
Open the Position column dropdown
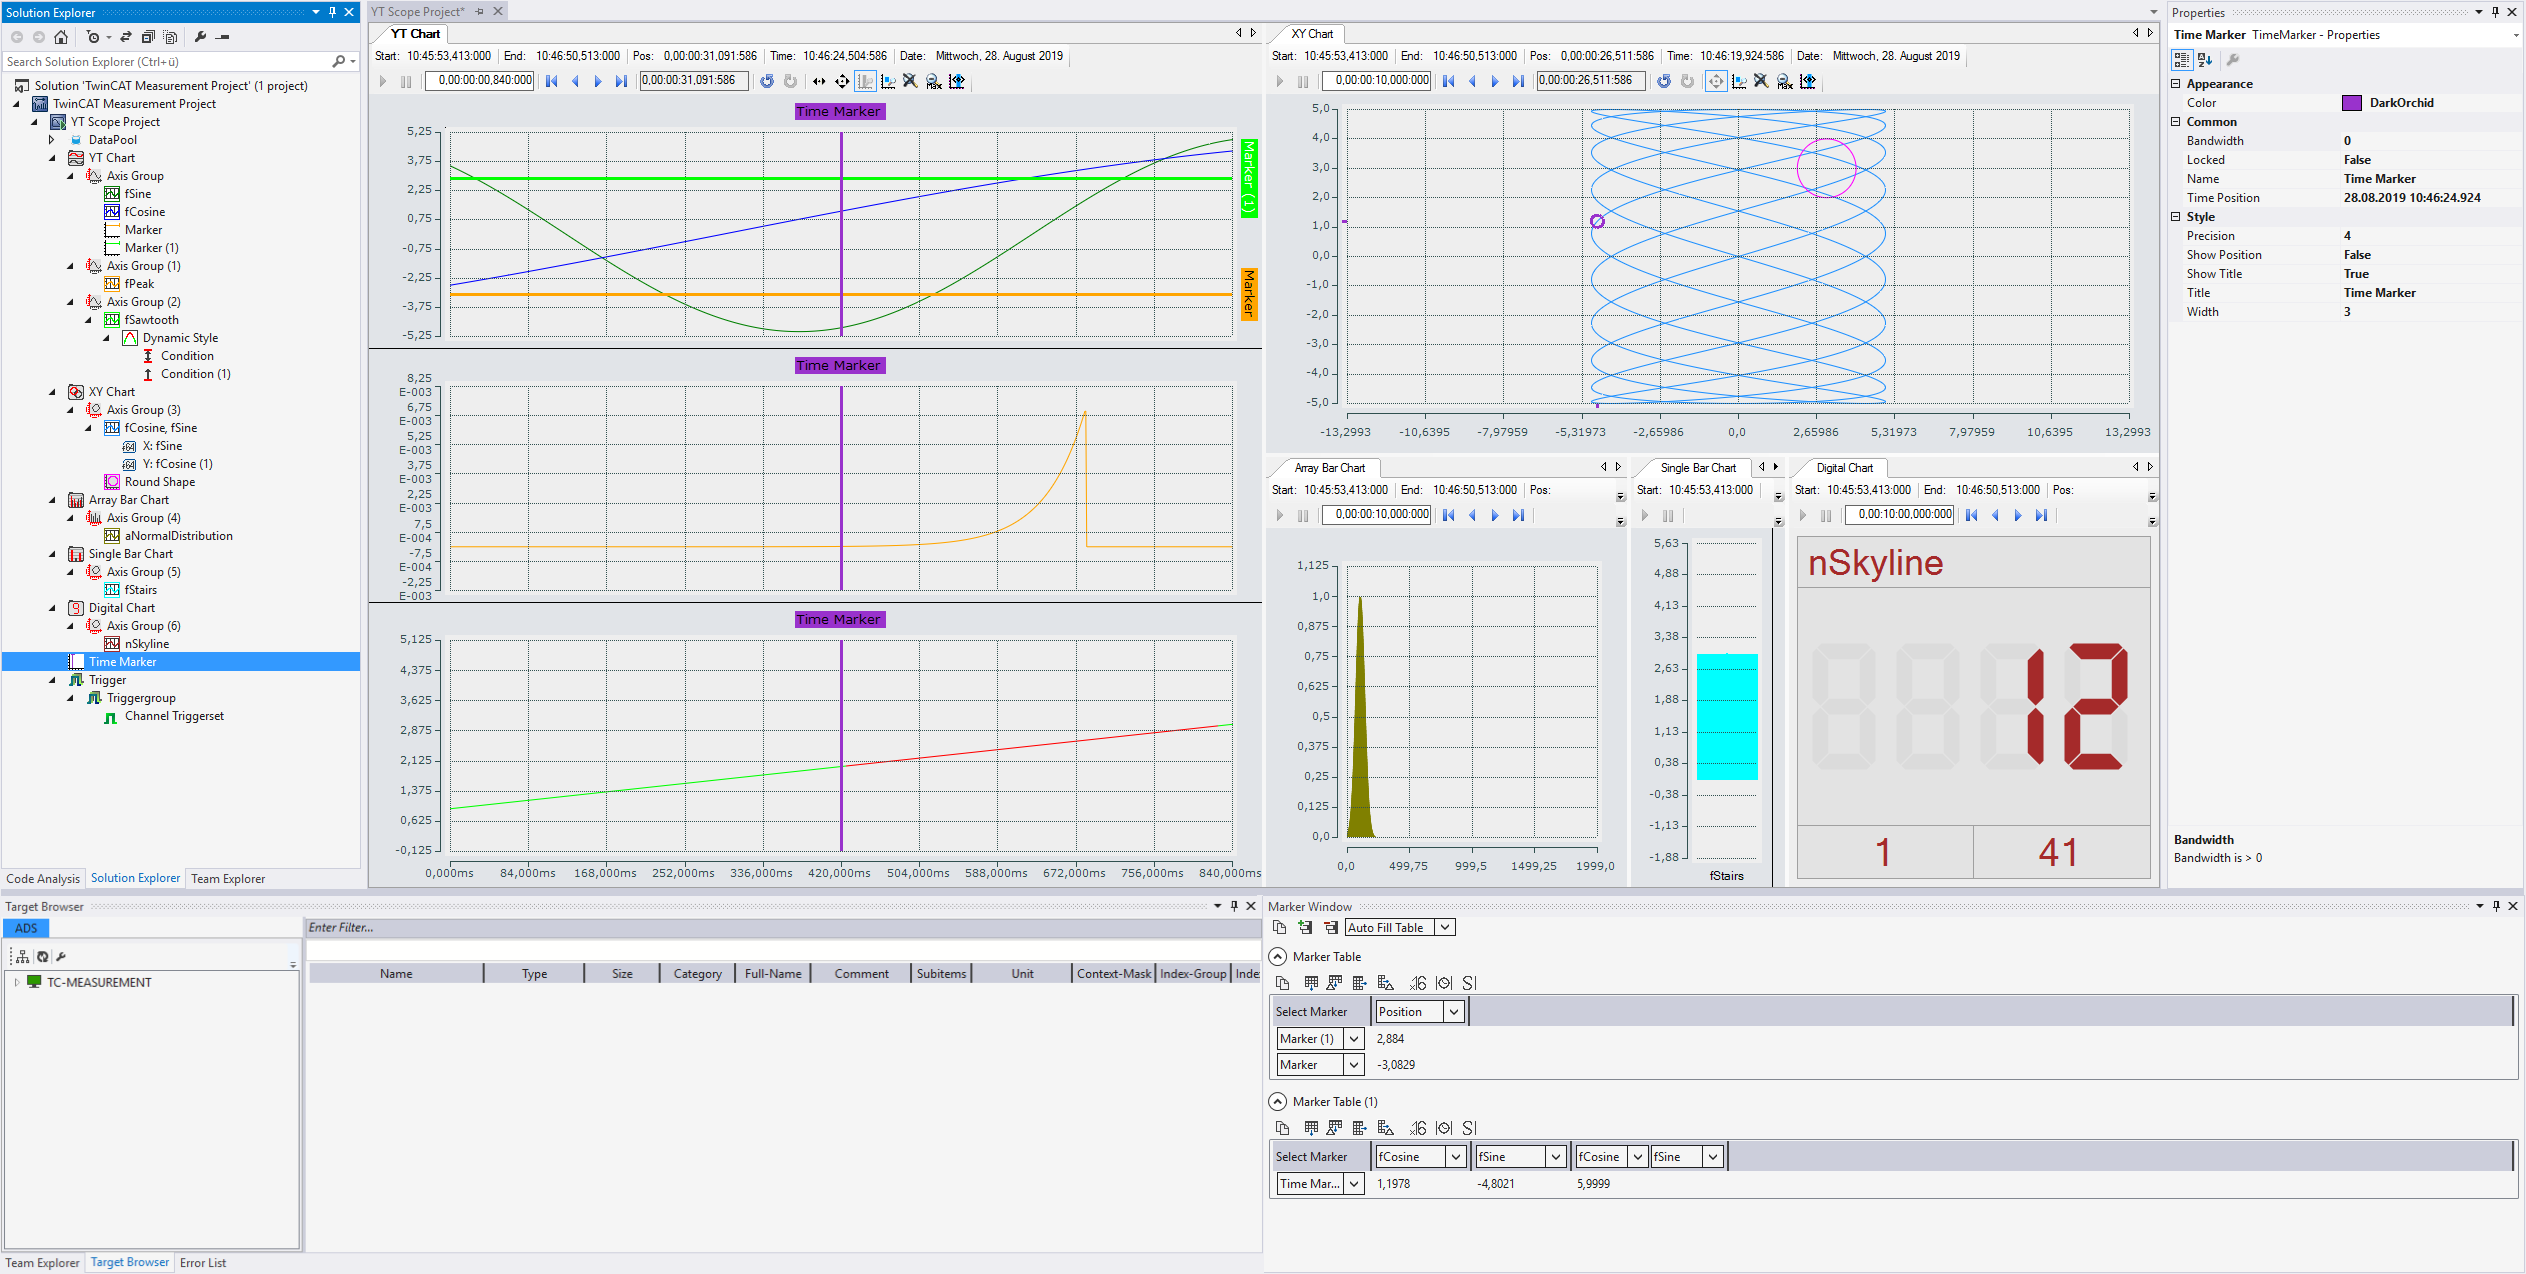pos(1454,1012)
